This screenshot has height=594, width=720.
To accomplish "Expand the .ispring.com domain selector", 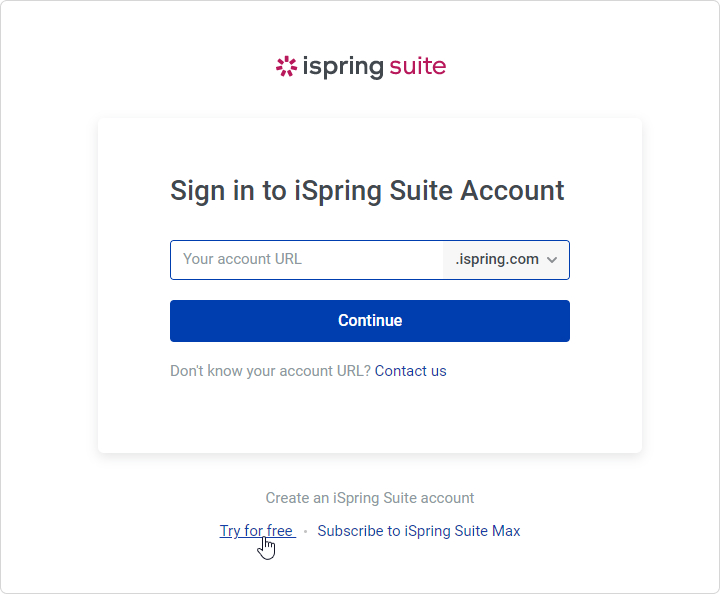I will (506, 260).
